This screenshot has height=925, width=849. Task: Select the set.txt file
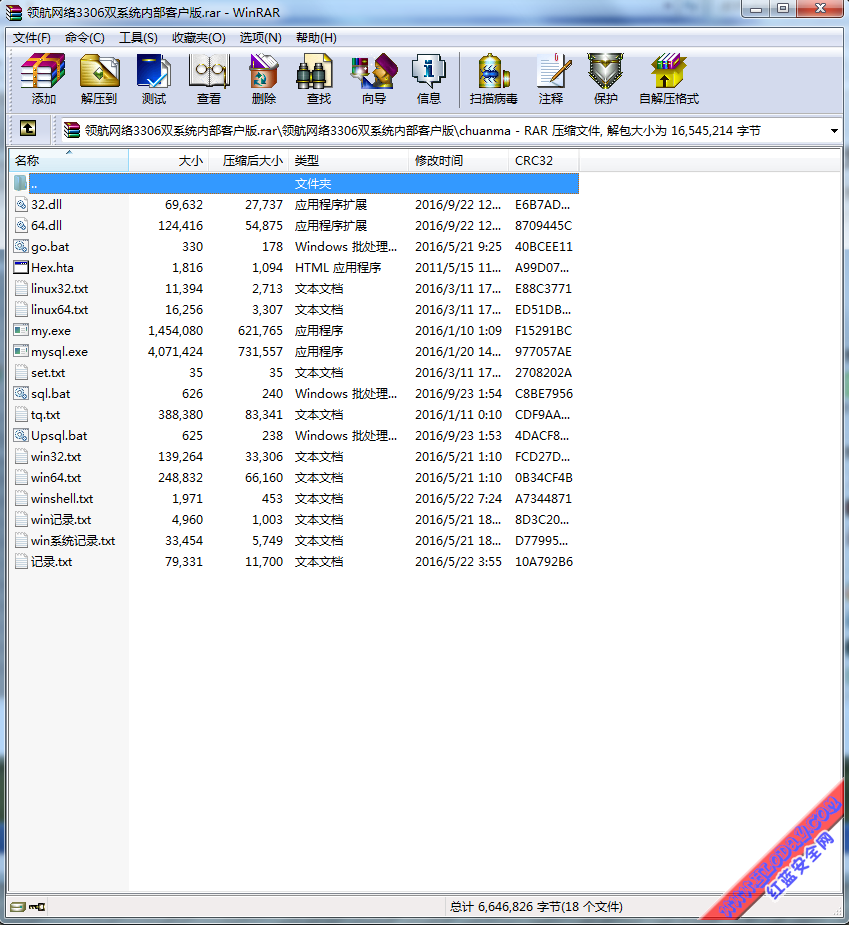(48, 373)
